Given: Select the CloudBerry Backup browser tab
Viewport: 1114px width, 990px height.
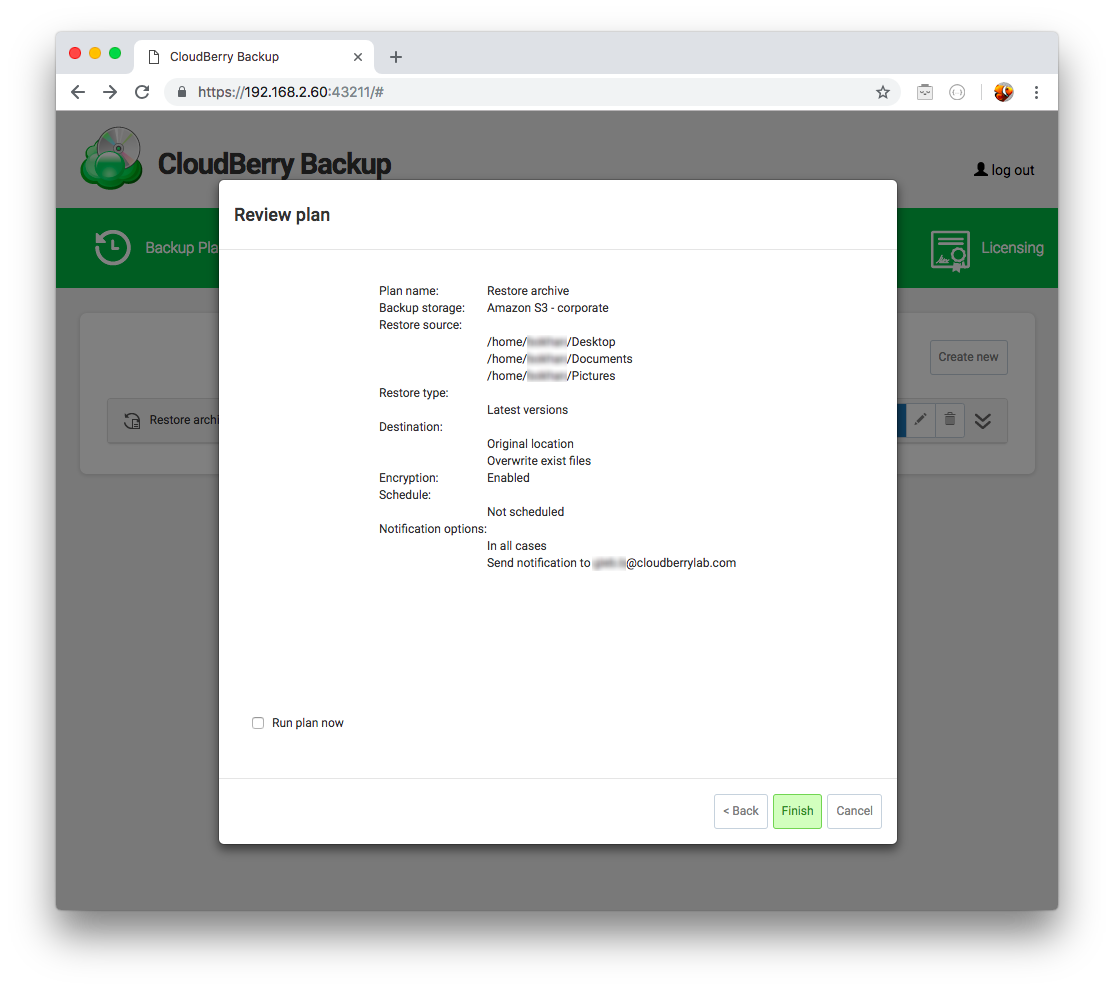Looking at the screenshot, I should [254, 57].
